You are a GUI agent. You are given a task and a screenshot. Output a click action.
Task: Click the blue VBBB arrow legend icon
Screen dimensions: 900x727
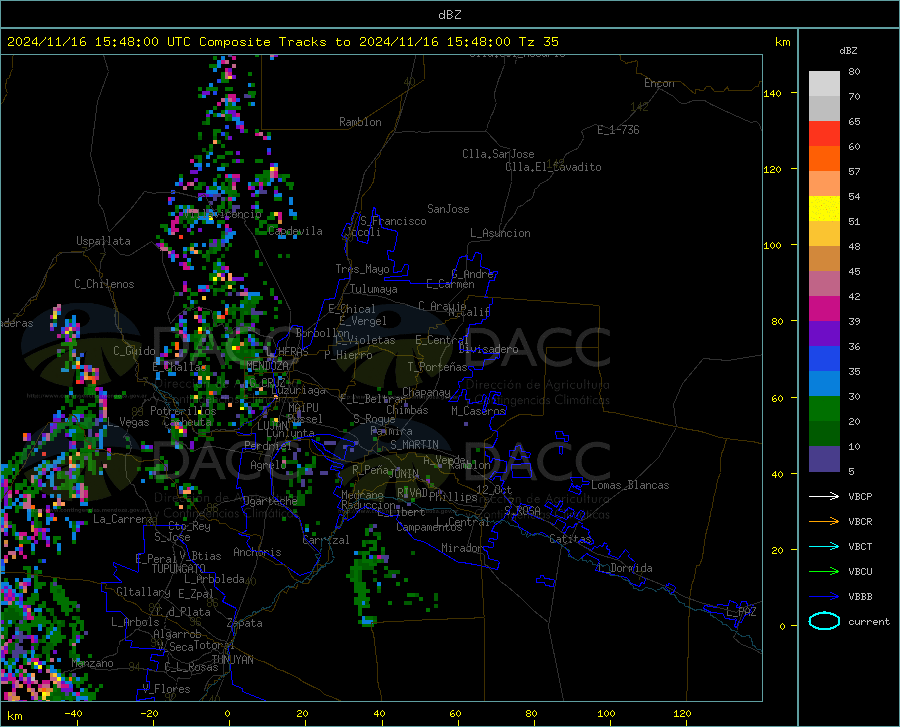tap(824, 597)
